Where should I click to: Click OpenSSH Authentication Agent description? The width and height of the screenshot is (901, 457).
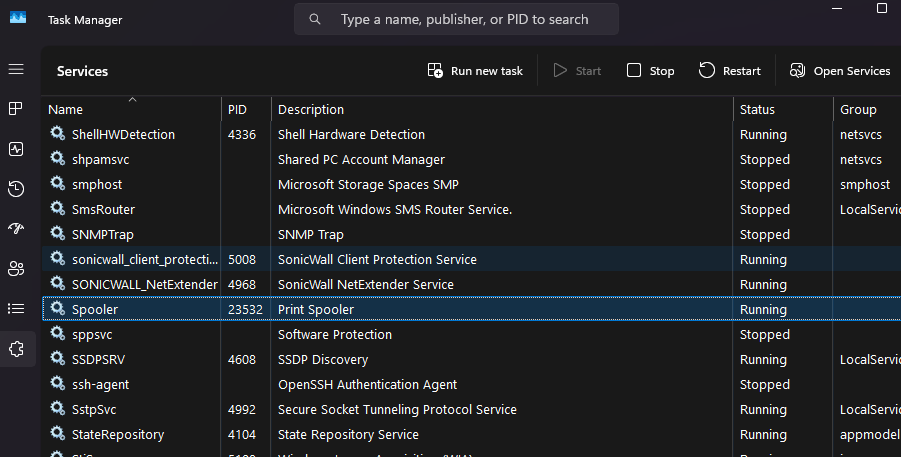click(x=368, y=385)
